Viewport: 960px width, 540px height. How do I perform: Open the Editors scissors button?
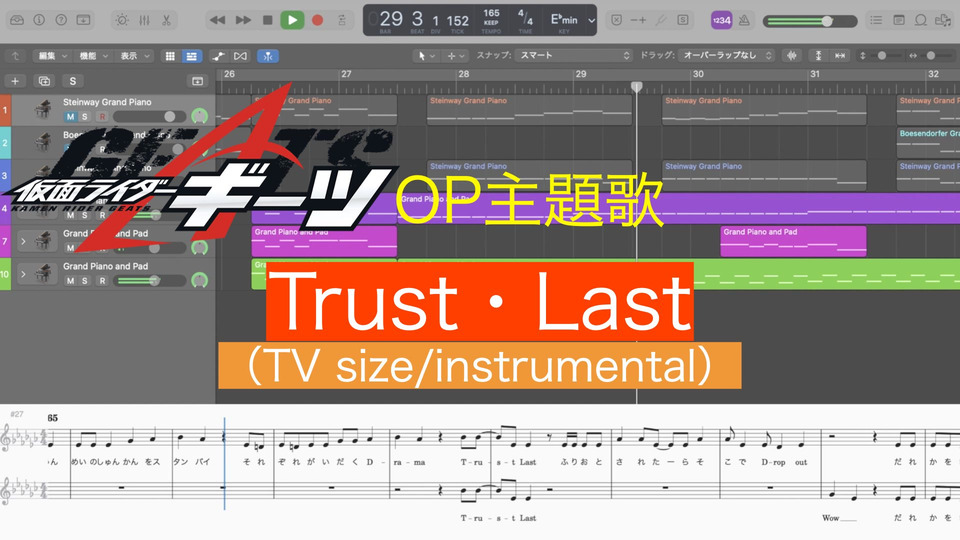pyautogui.click(x=166, y=20)
